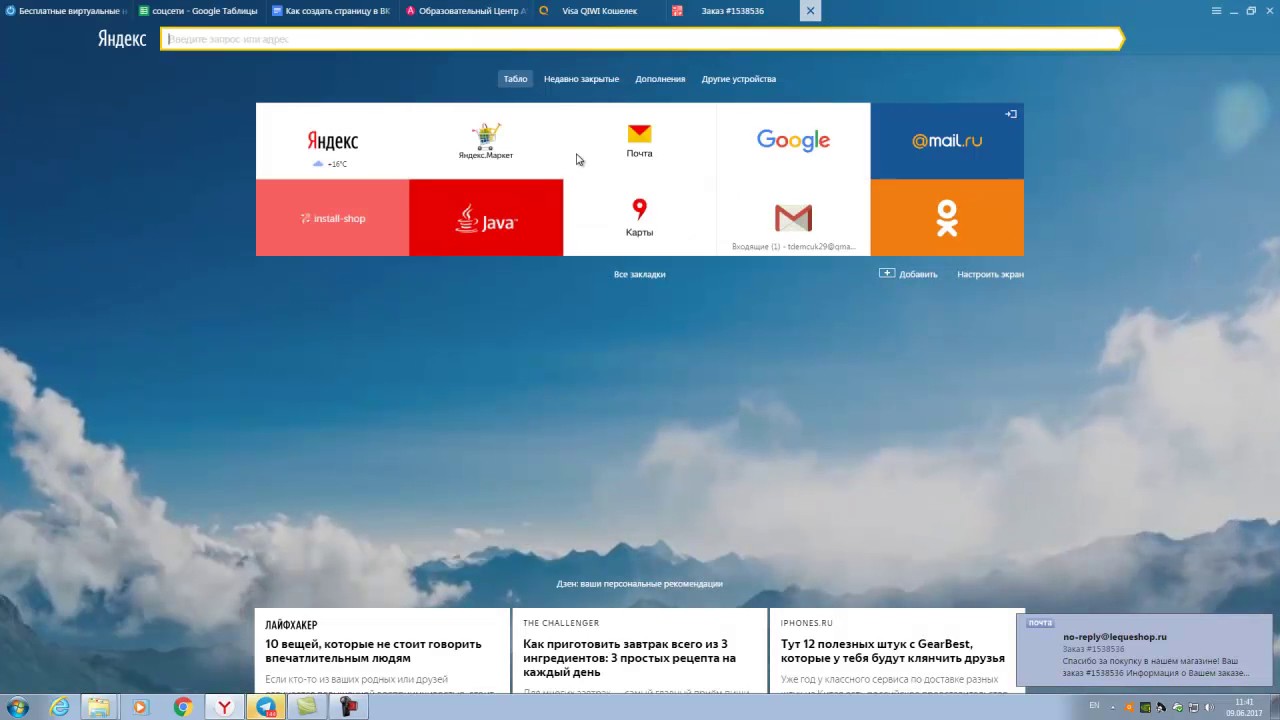
Task: Open Все закладки link
Action: (x=639, y=274)
